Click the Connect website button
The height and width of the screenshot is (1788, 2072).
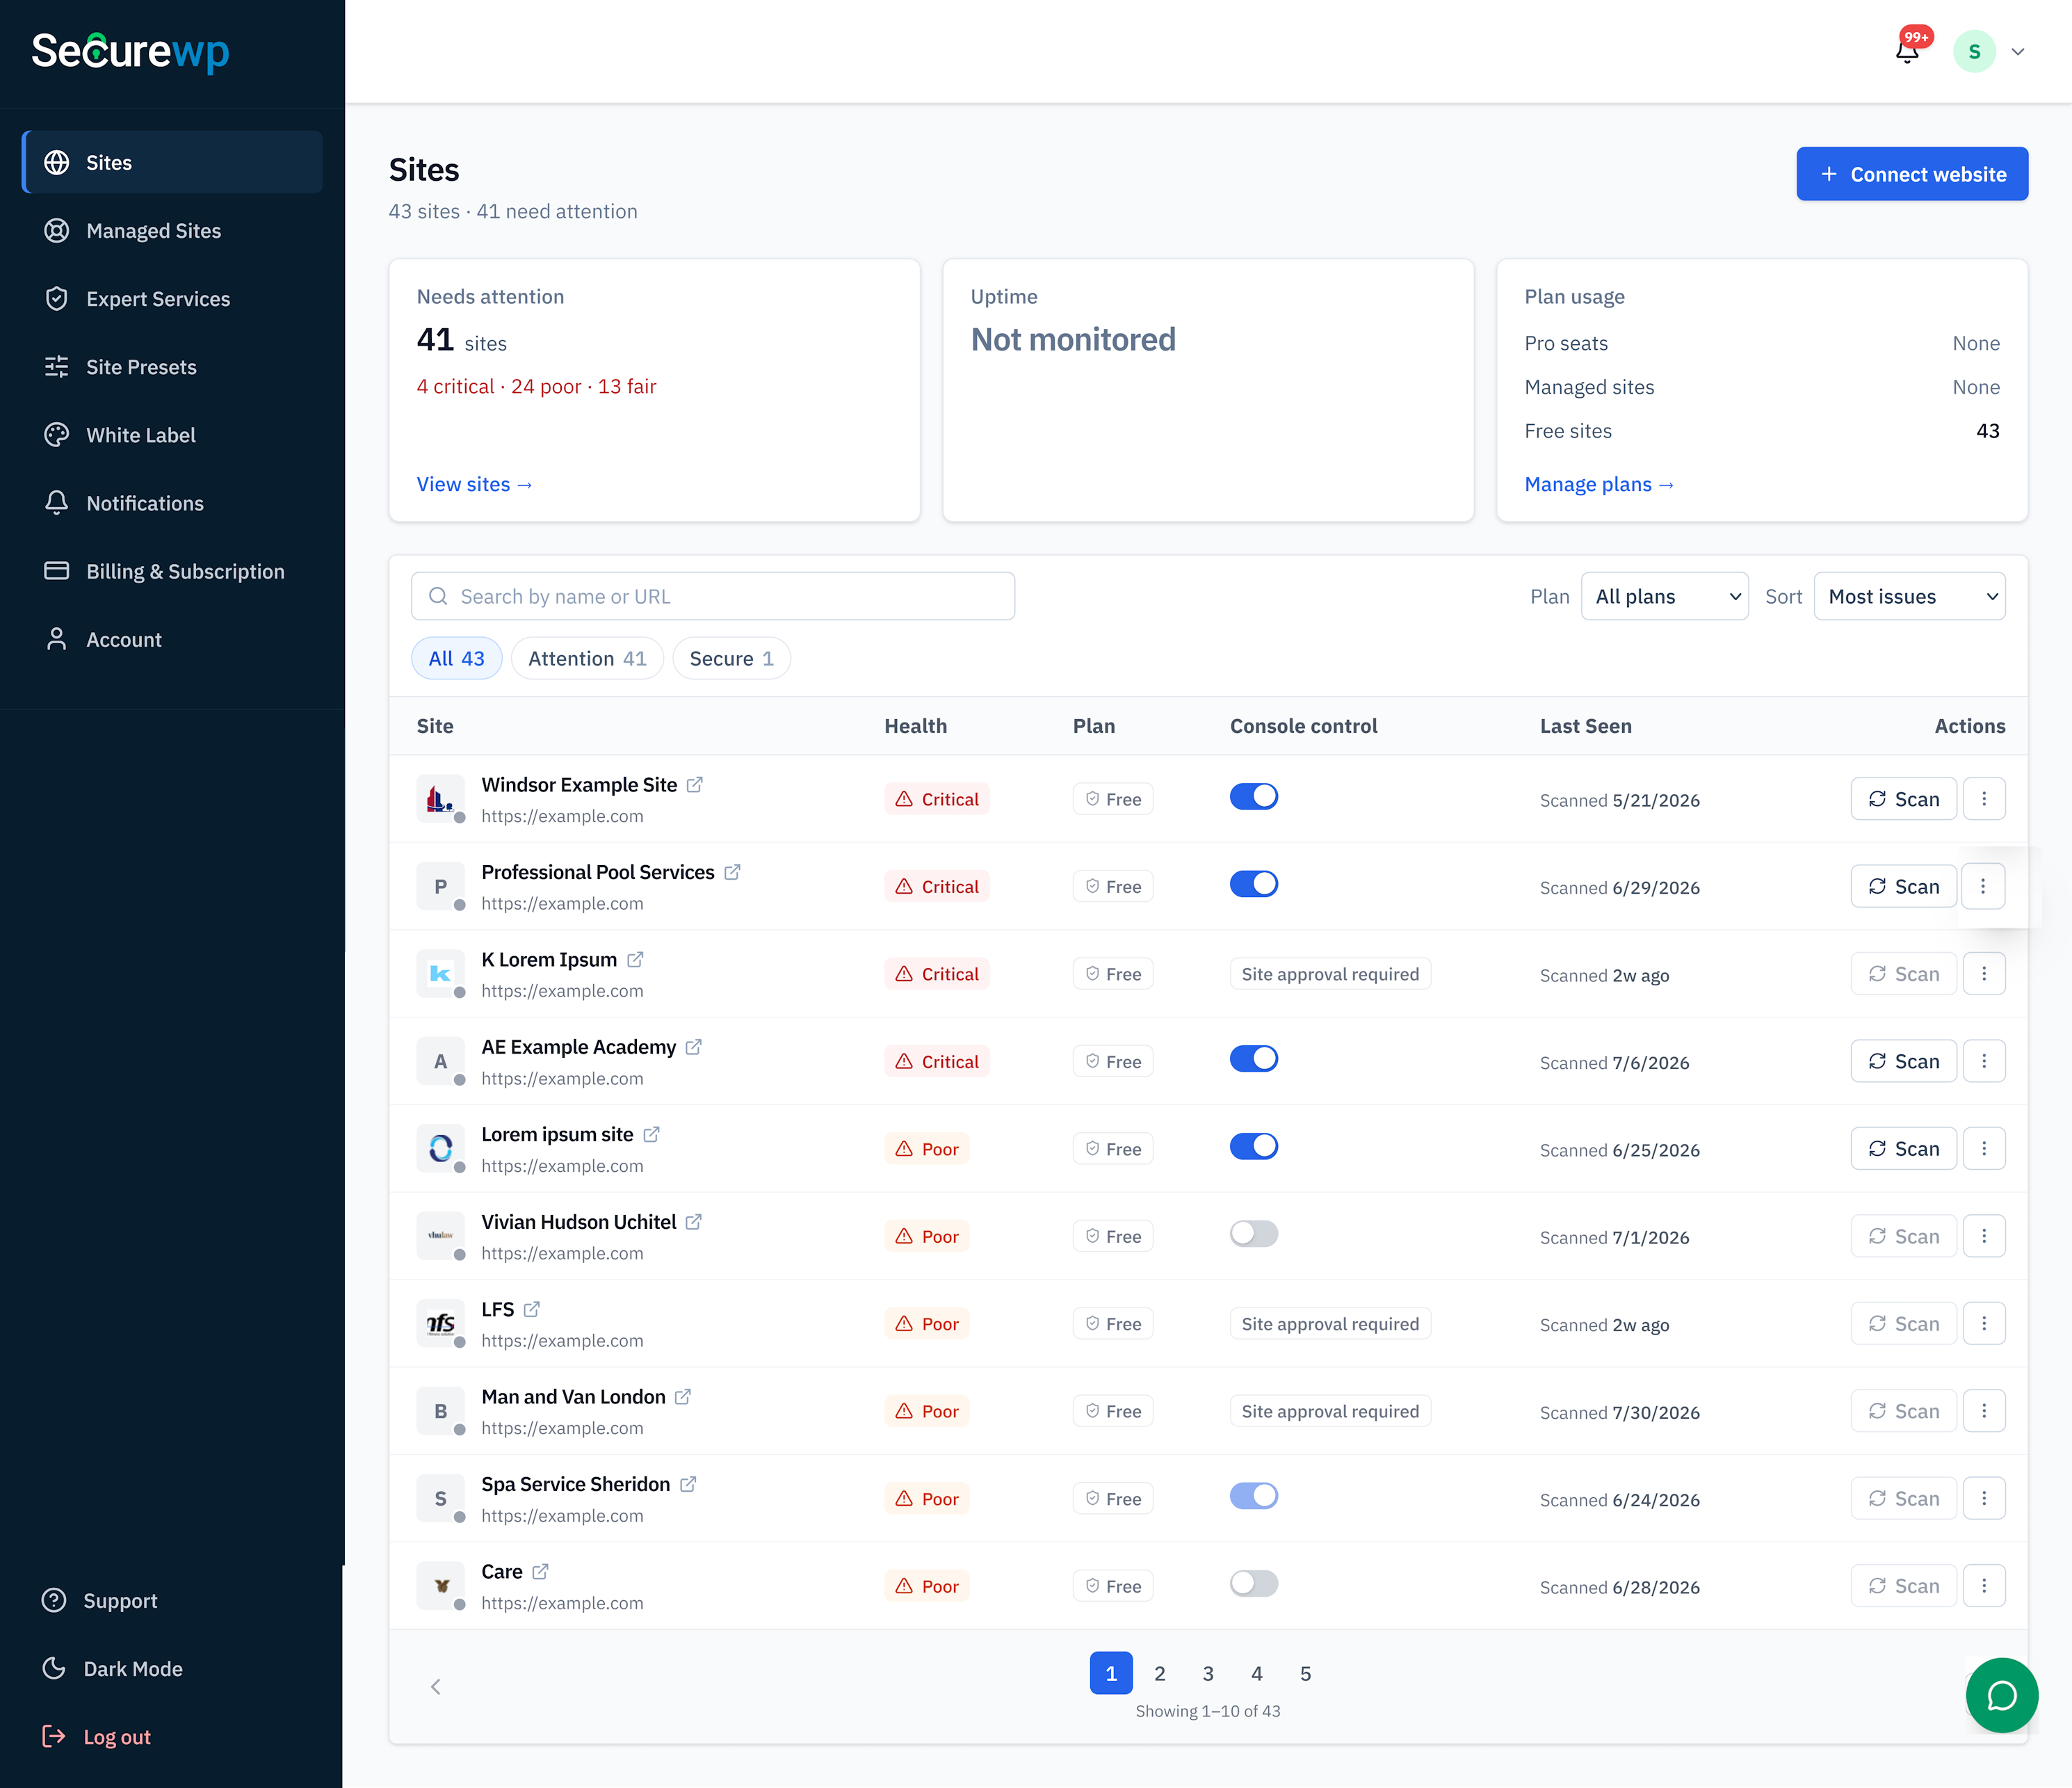[1912, 174]
